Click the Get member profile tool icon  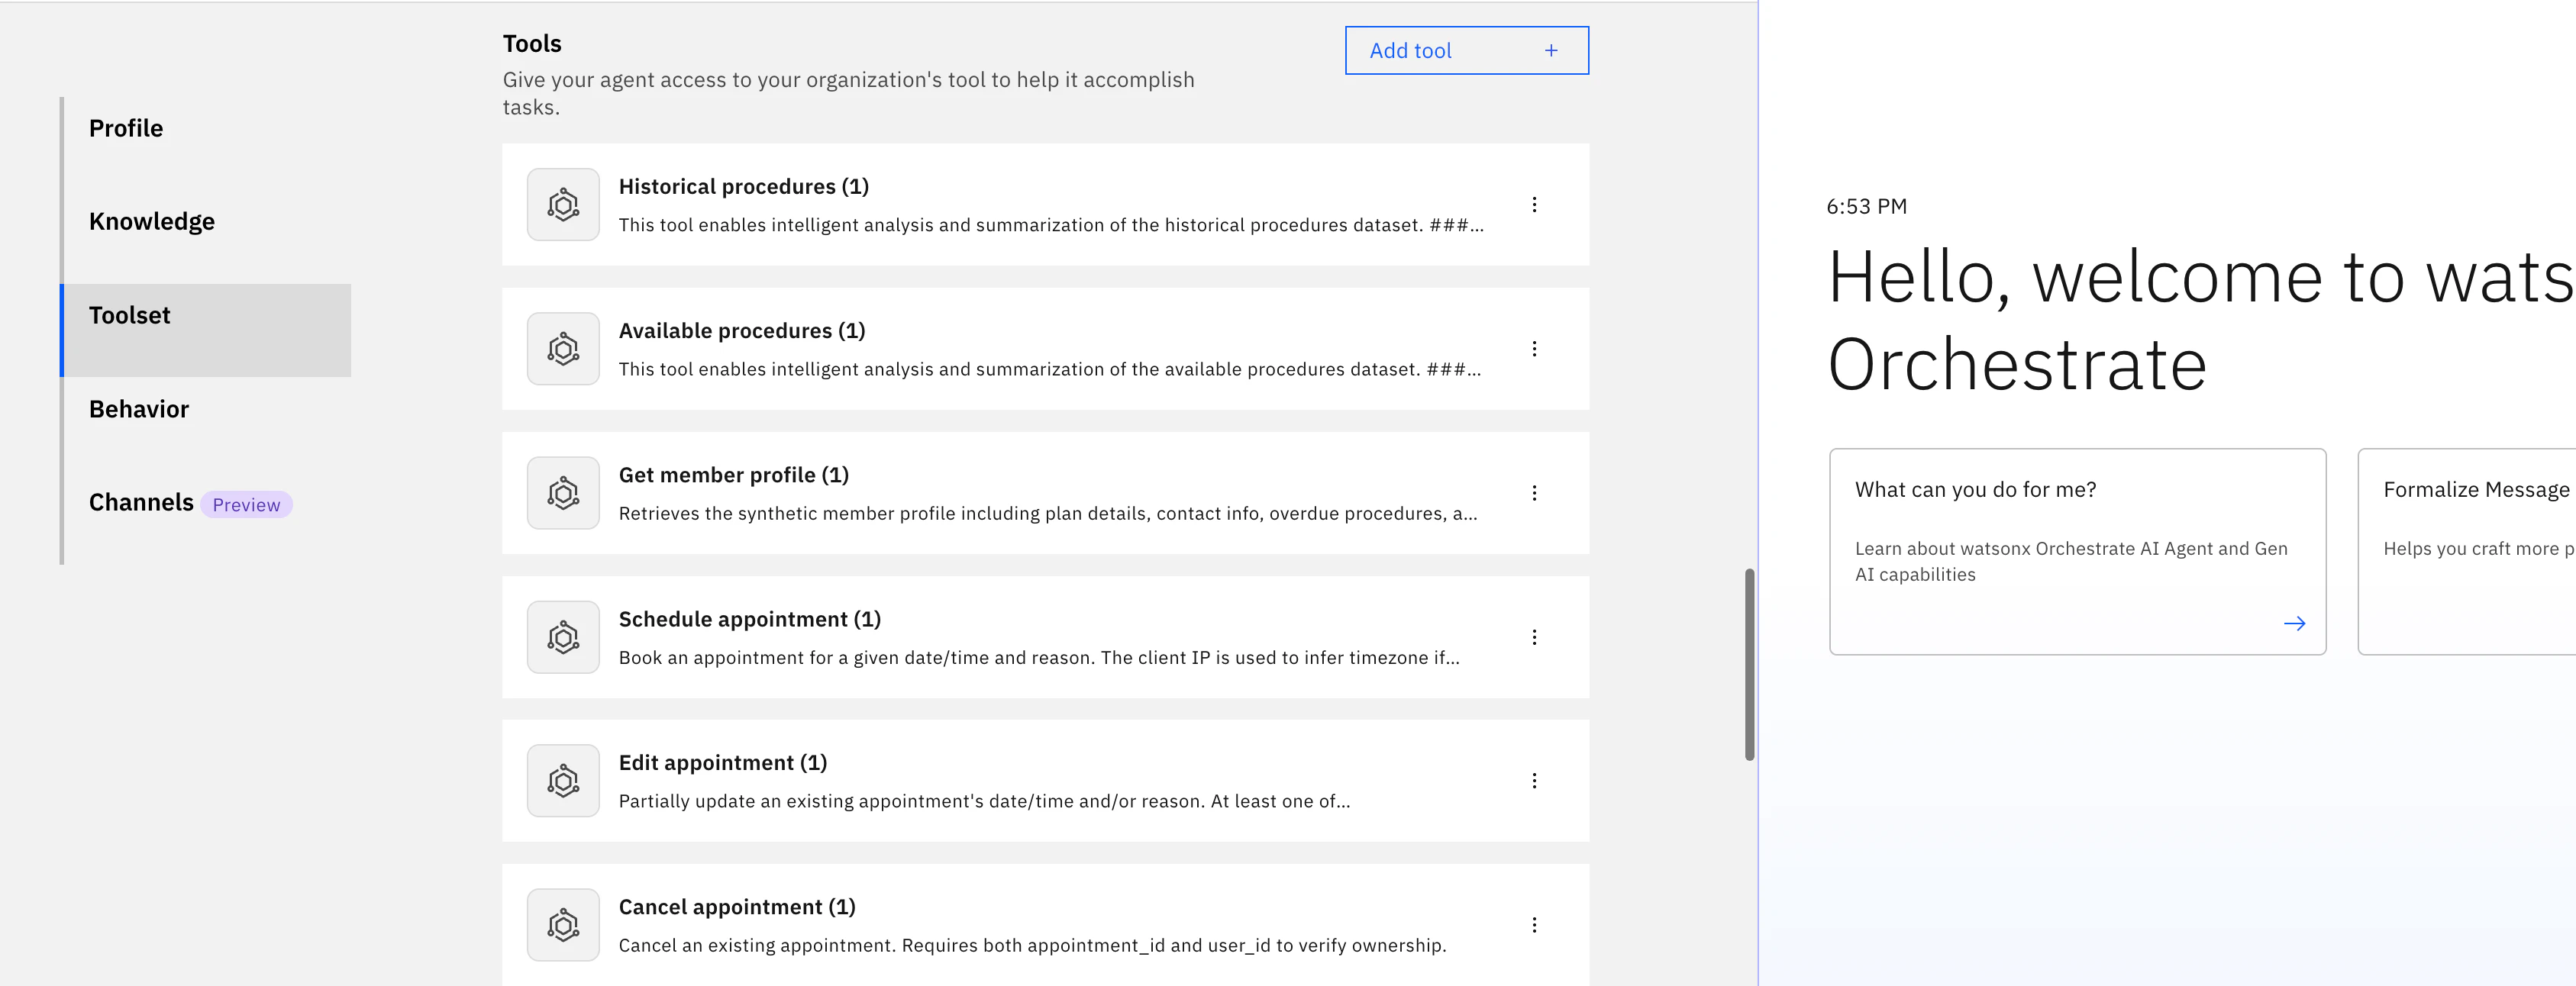[x=563, y=493]
